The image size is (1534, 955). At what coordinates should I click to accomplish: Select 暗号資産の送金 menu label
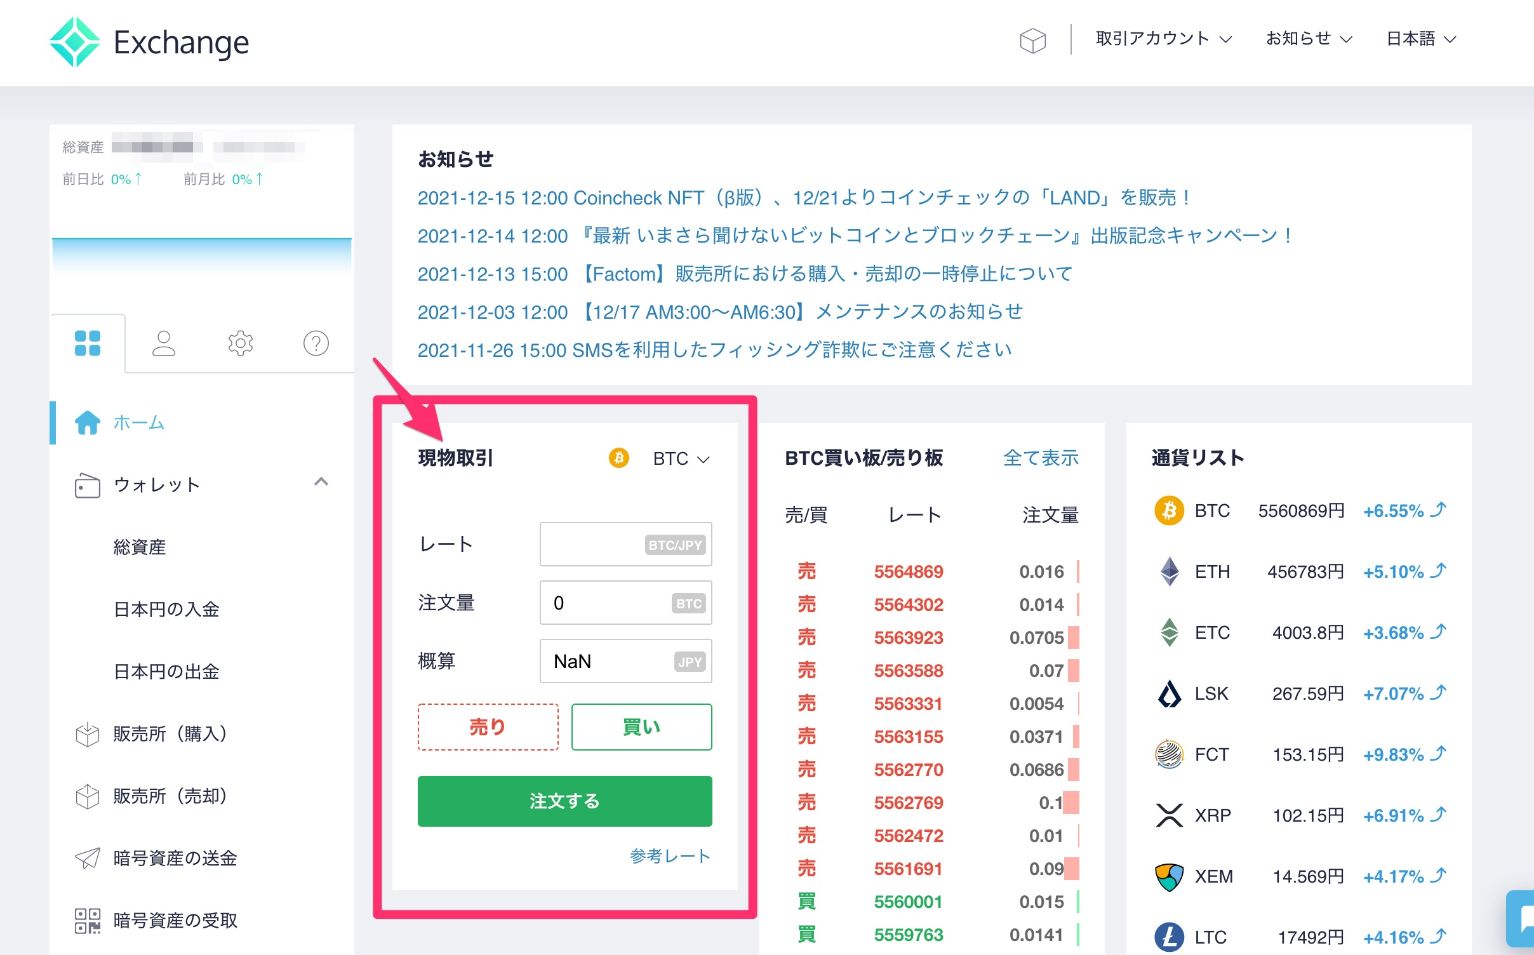pos(175,858)
